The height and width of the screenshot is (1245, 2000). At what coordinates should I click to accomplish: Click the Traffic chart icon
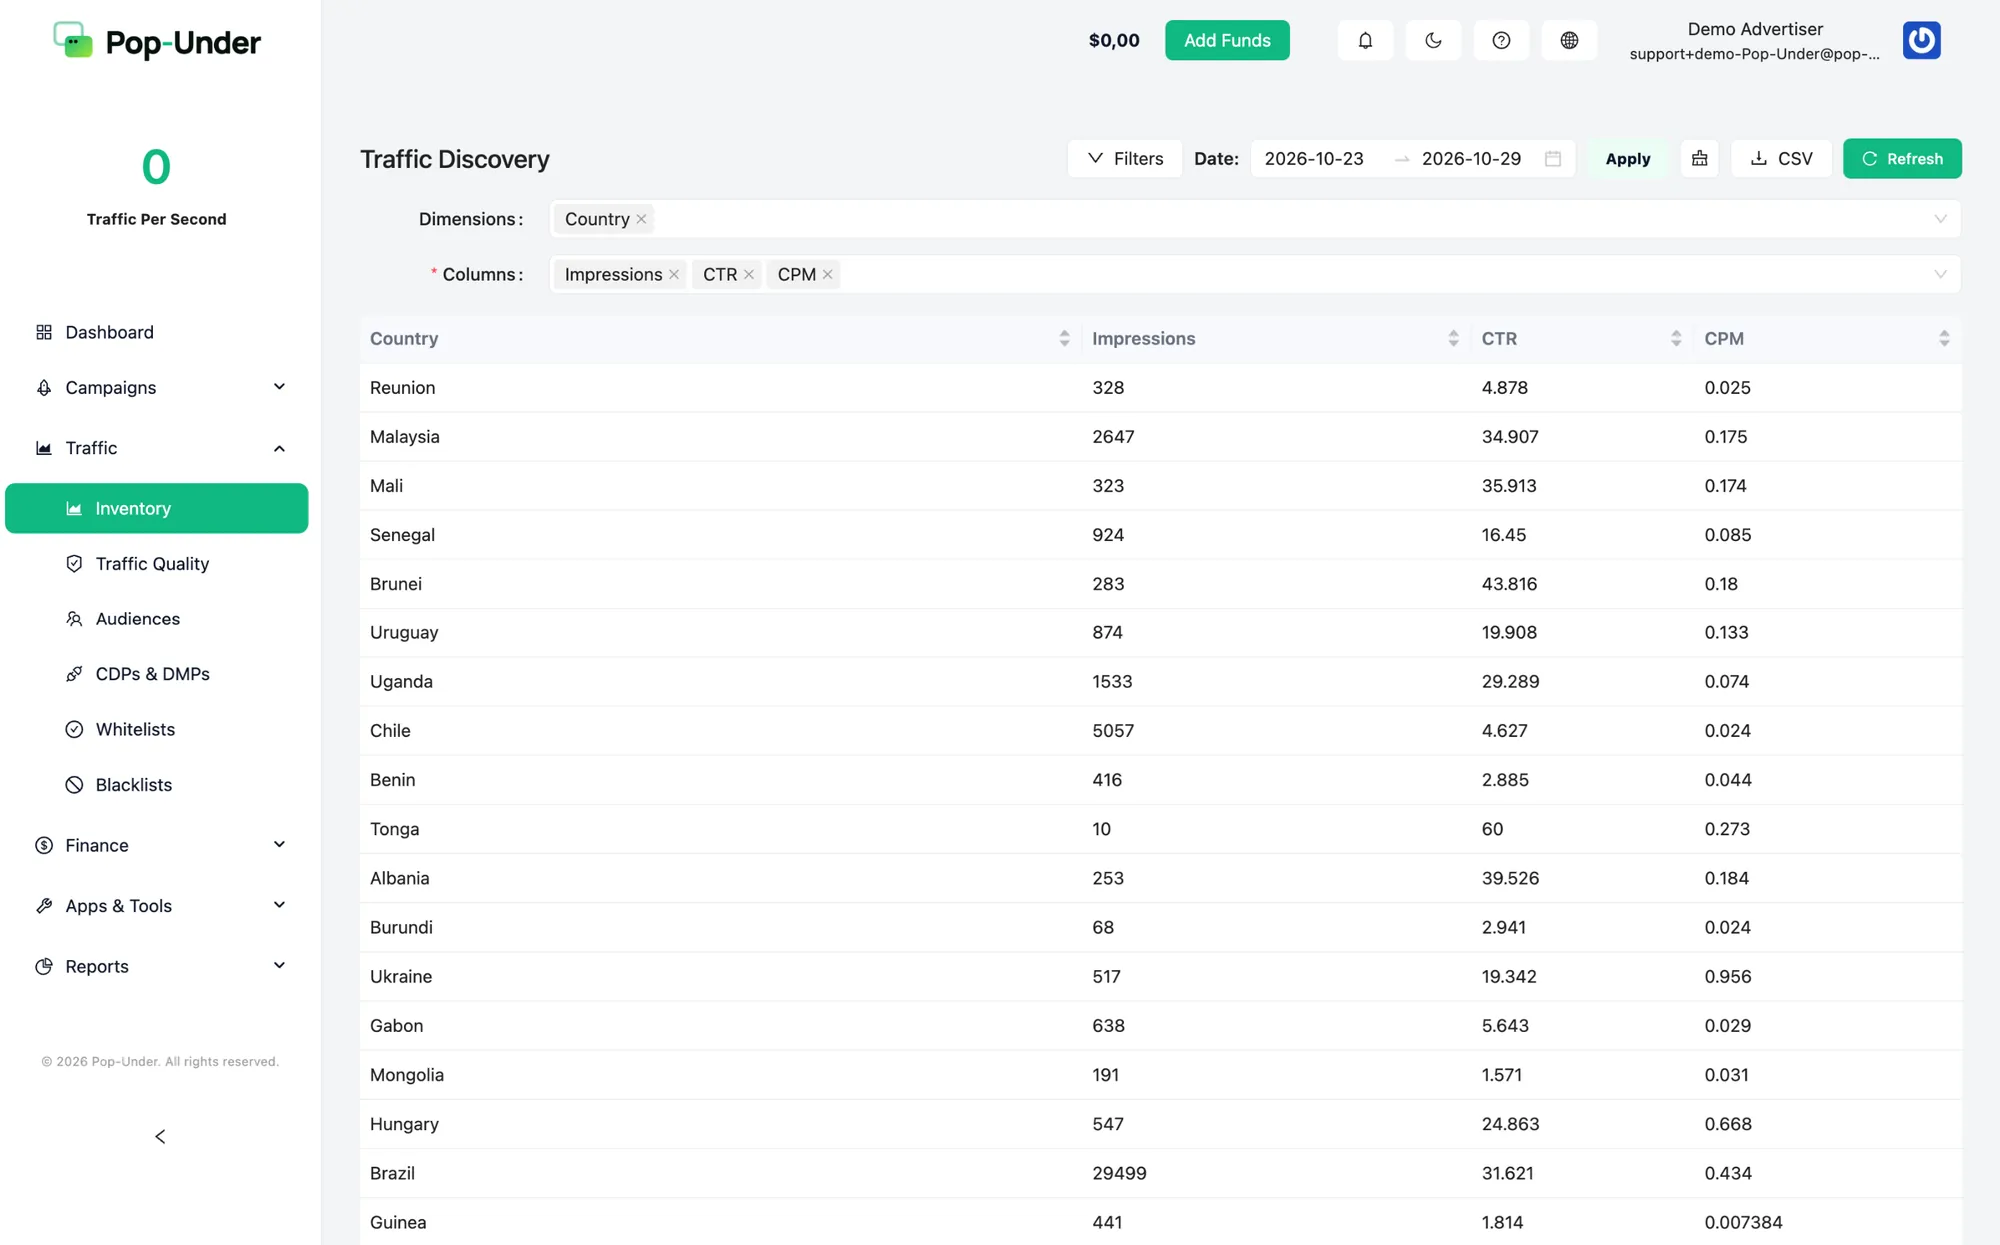44,448
